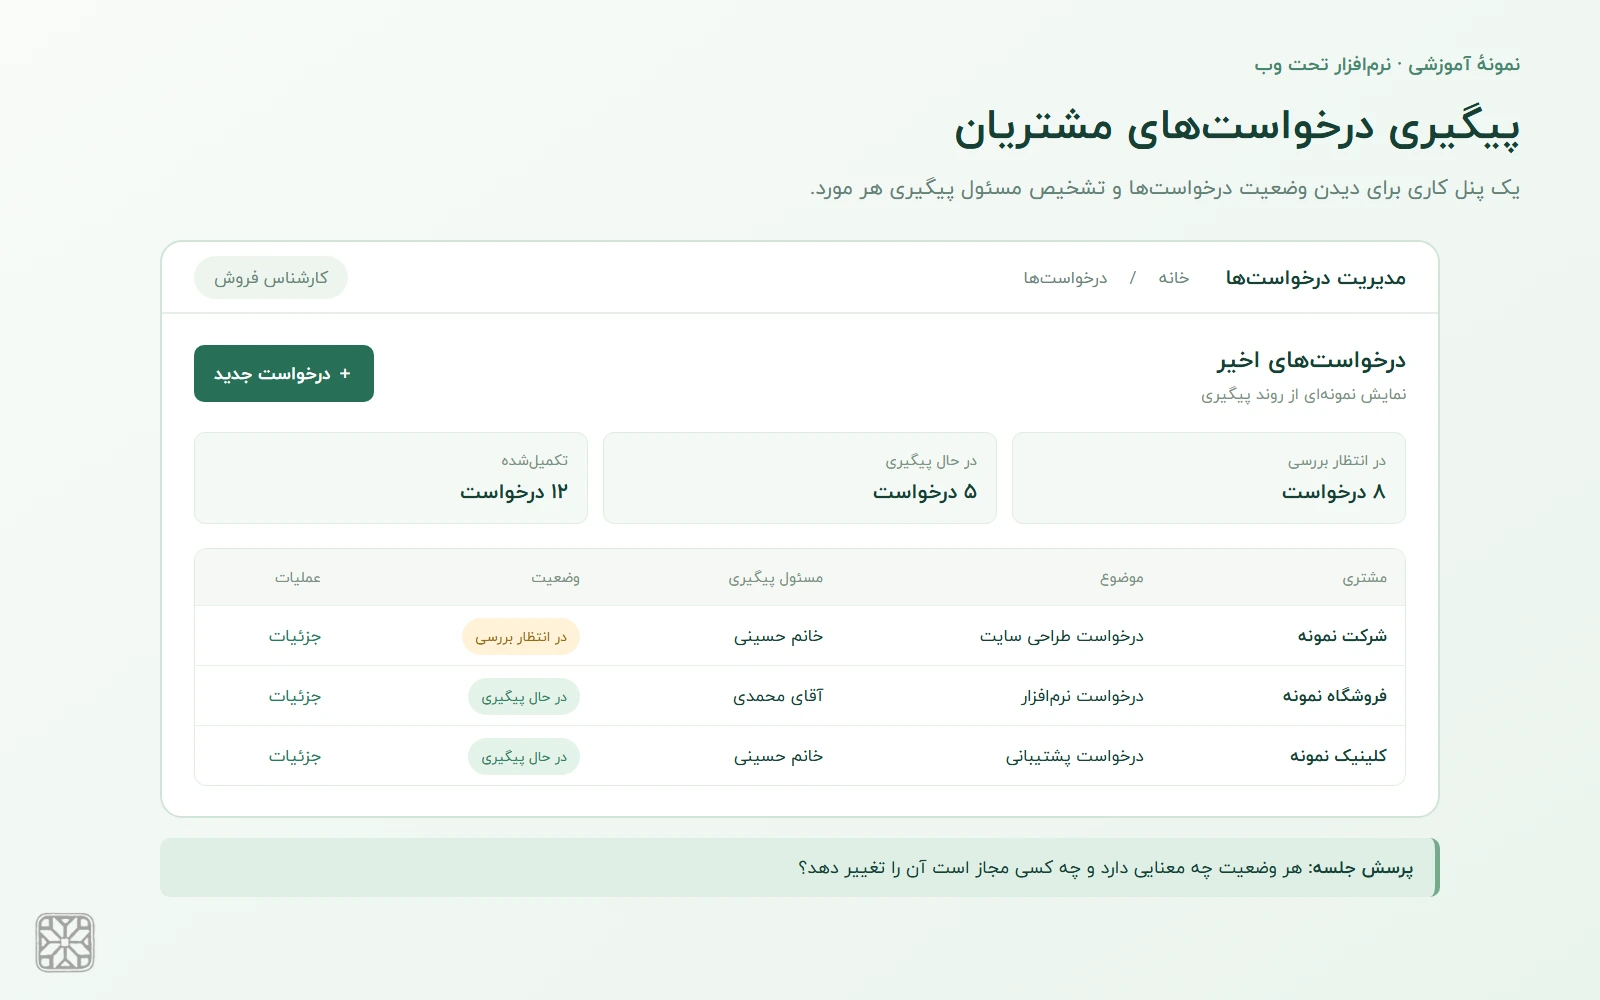Click the «درخواست‌های اخیر» section heading

(x=1312, y=360)
